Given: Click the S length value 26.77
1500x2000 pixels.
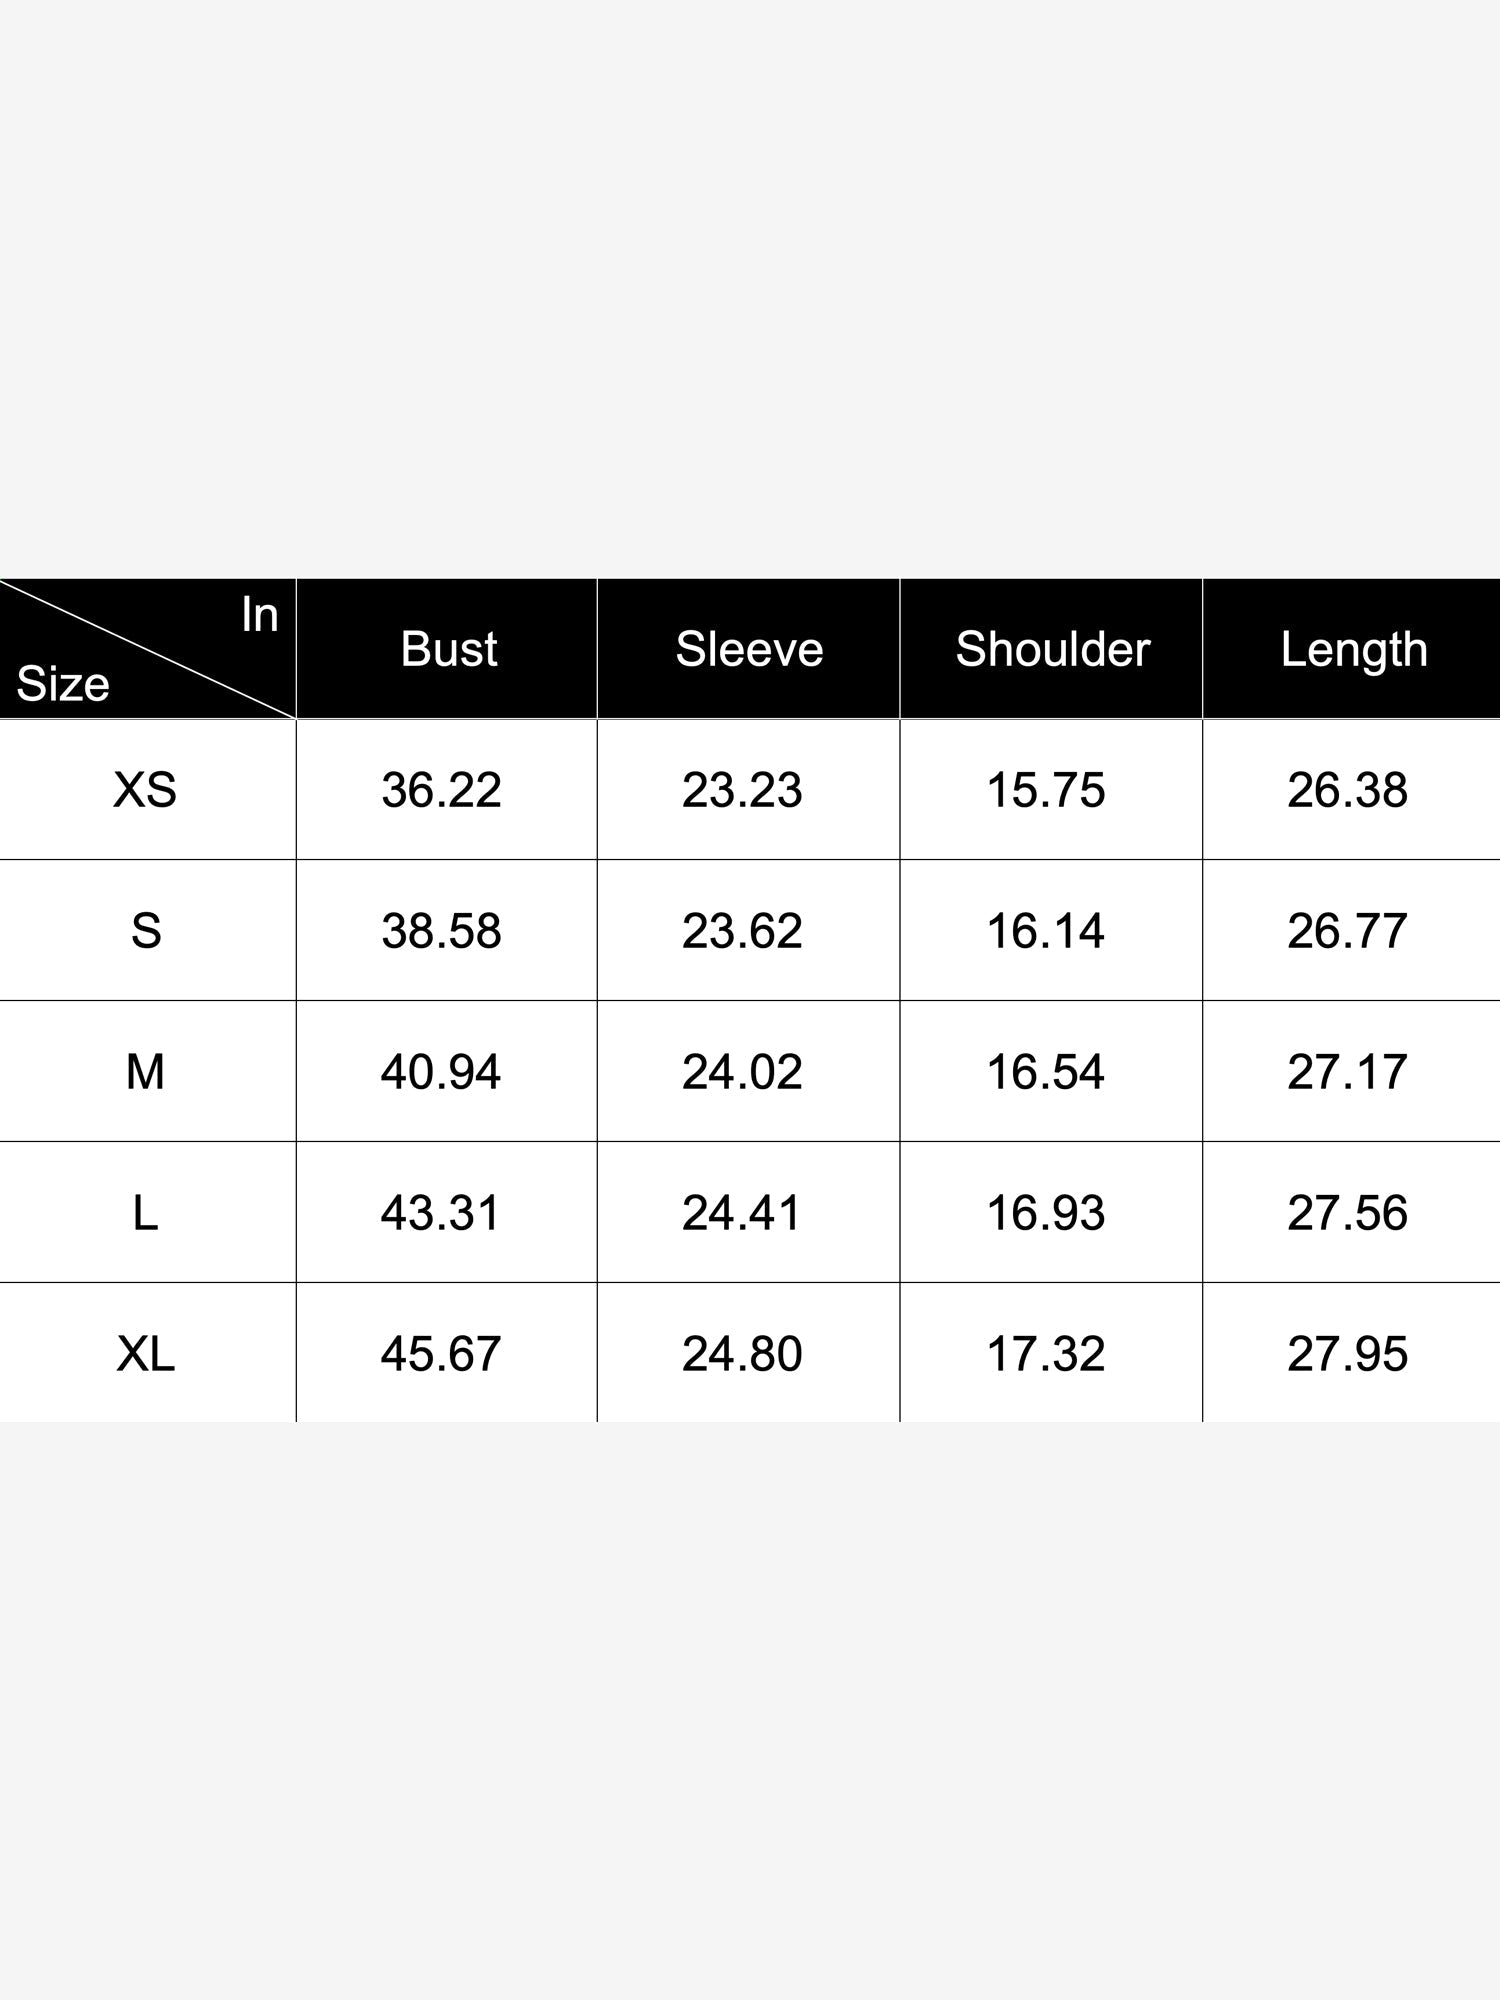Looking at the screenshot, I should [x=1347, y=931].
